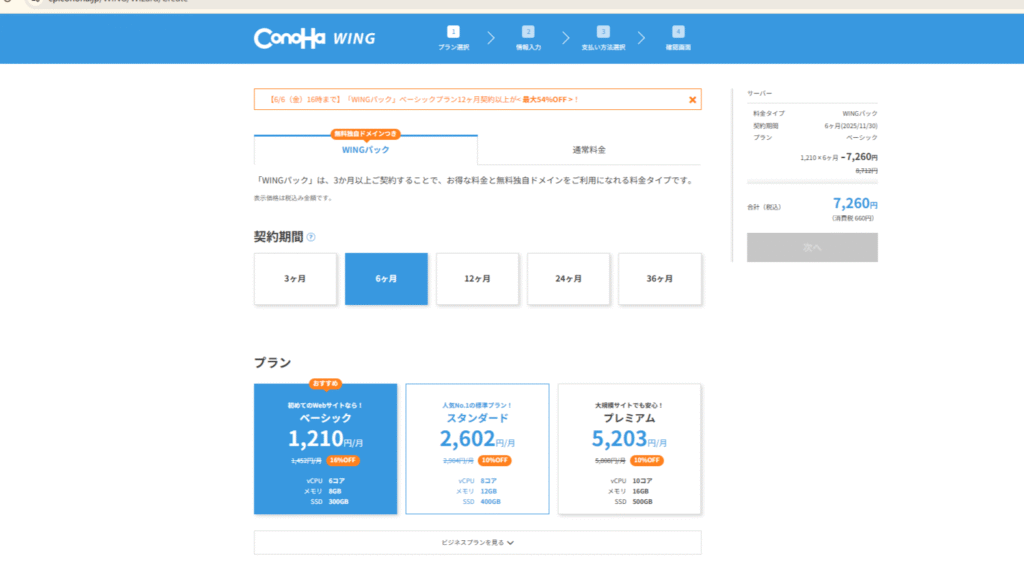
Task: Click the 10%OFF badge on スタンダード
Action: click(494, 460)
